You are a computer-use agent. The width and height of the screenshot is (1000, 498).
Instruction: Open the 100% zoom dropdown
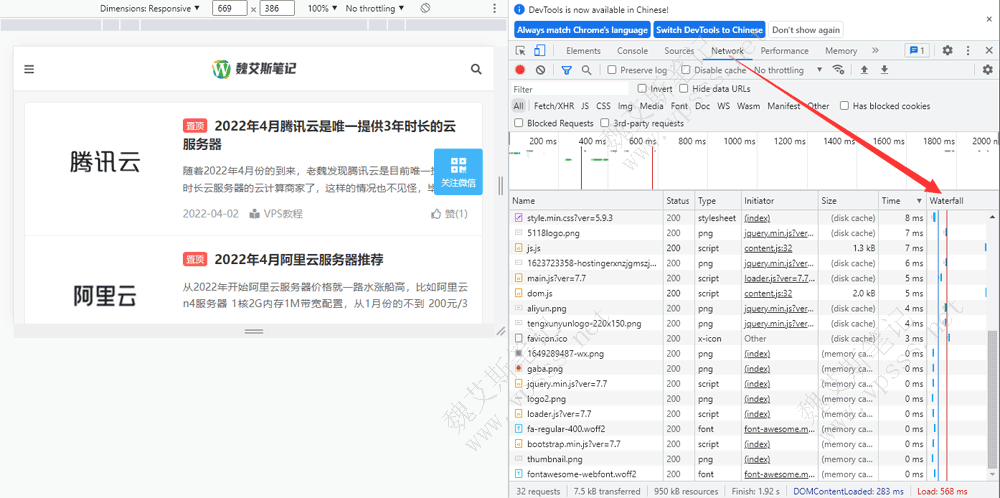pos(321,8)
